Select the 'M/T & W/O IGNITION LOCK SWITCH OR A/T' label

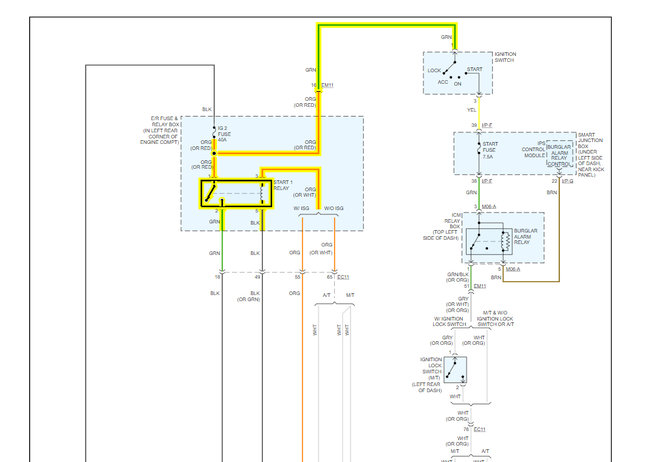click(x=495, y=319)
